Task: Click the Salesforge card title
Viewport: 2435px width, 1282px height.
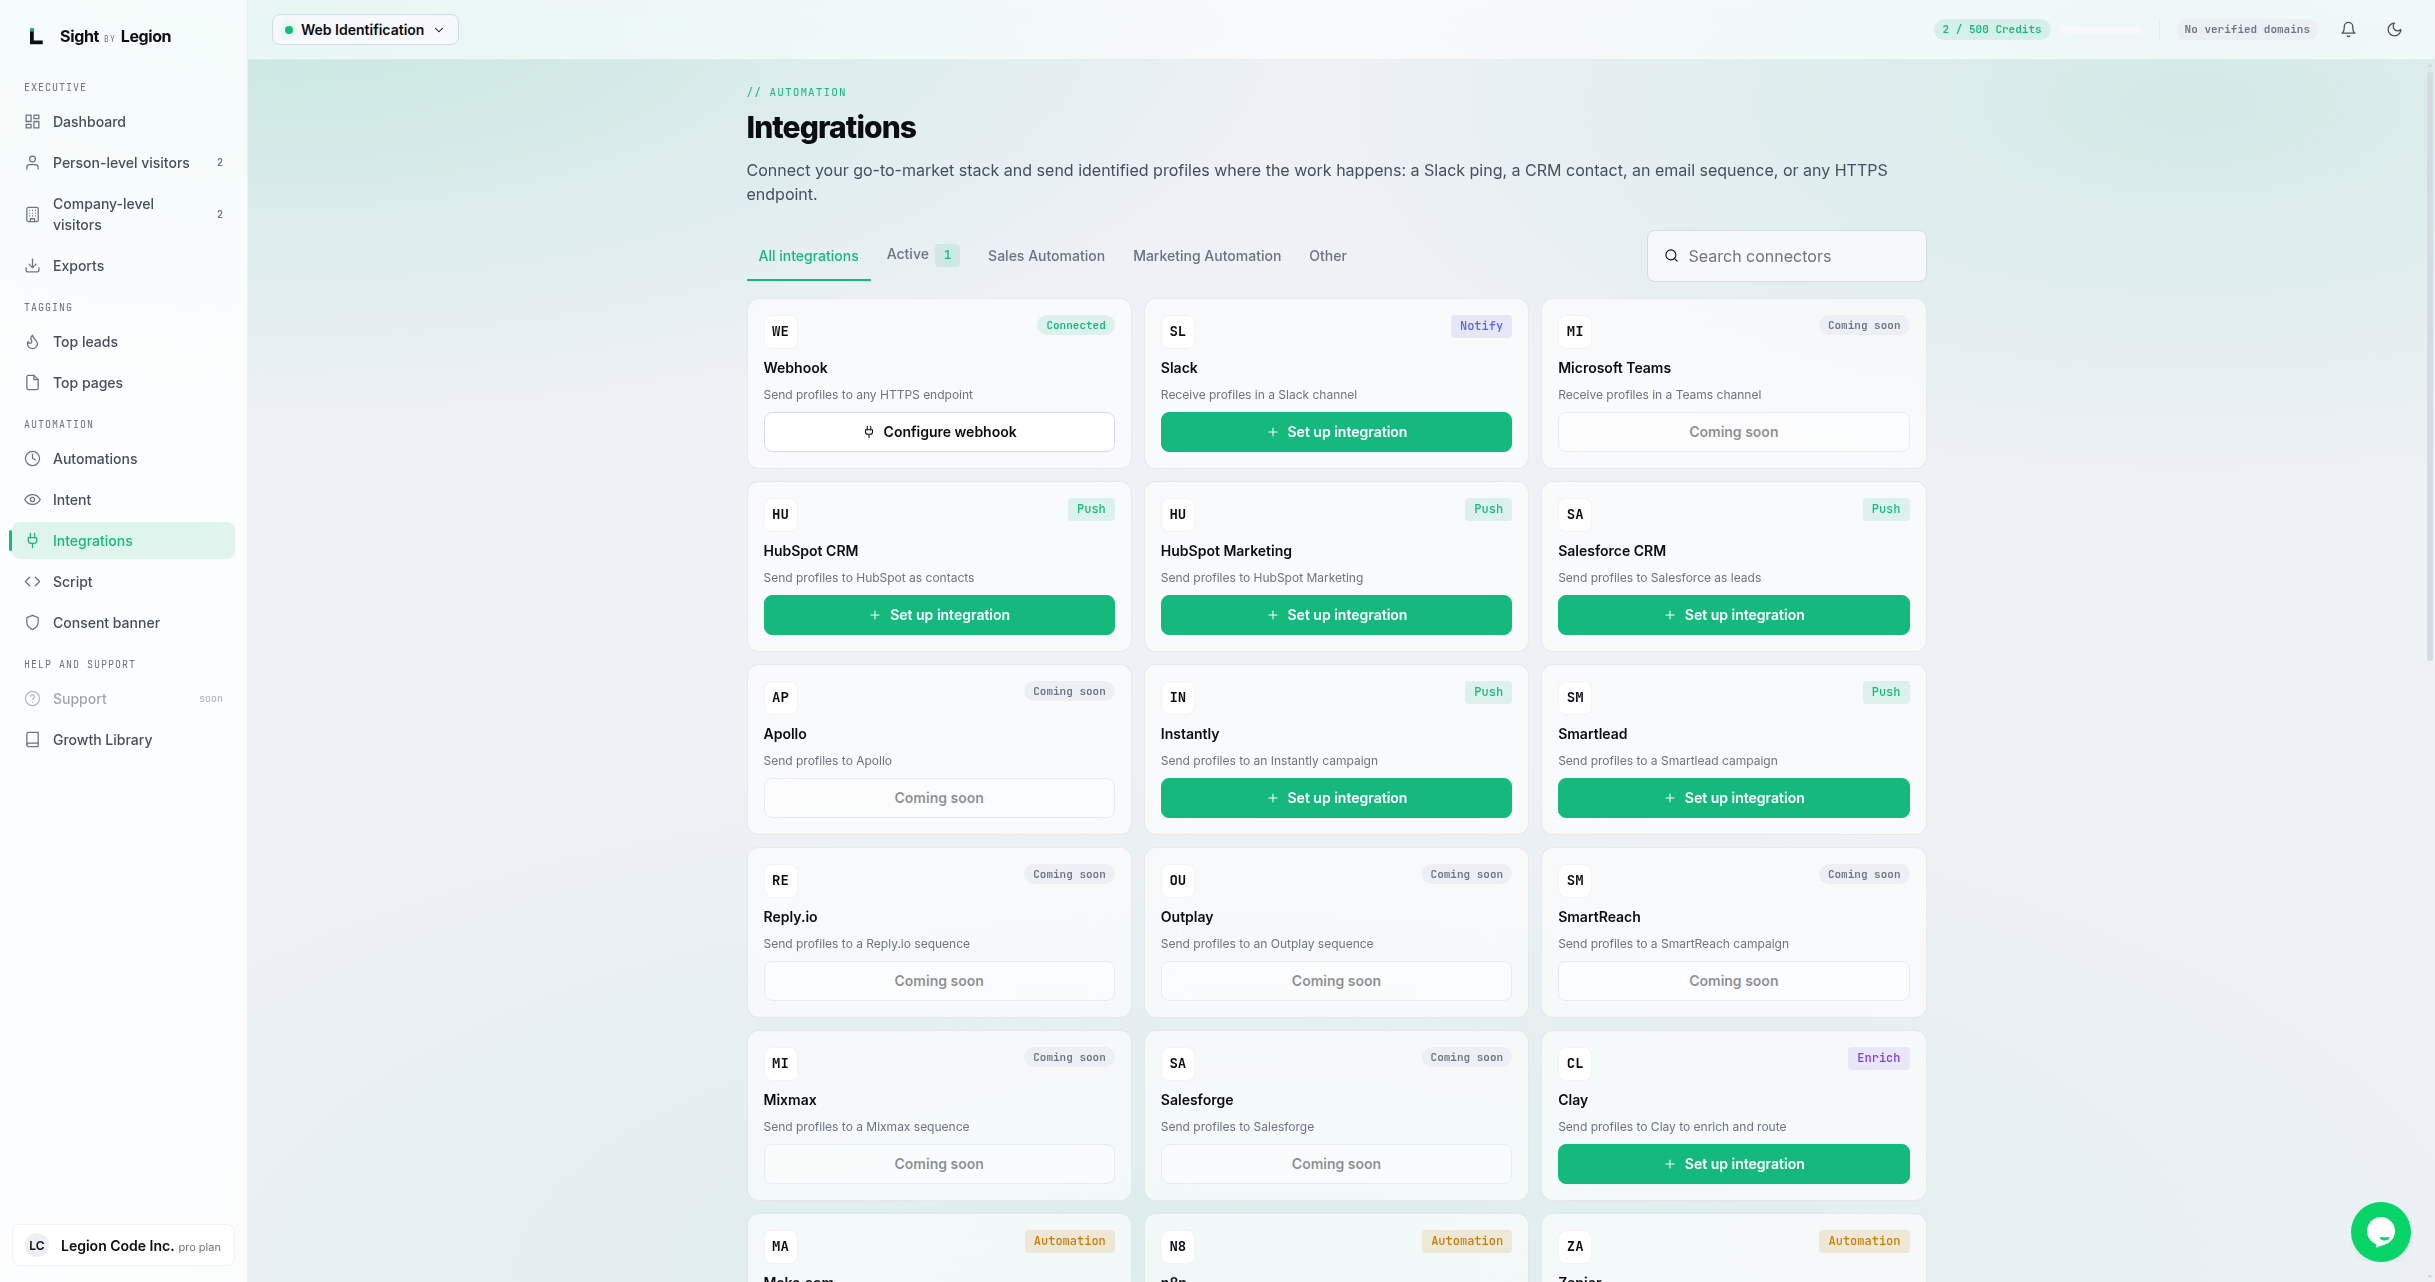Action: [1196, 1100]
